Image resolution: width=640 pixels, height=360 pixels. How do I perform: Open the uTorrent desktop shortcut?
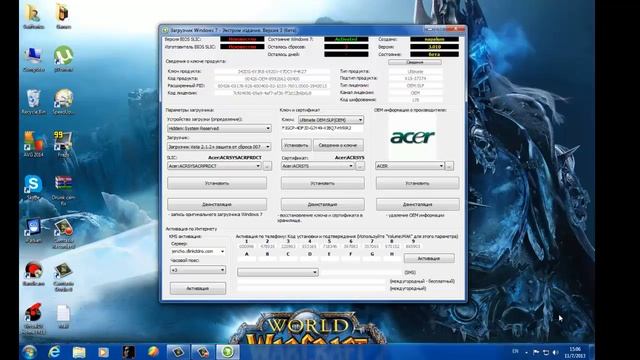(x=63, y=59)
